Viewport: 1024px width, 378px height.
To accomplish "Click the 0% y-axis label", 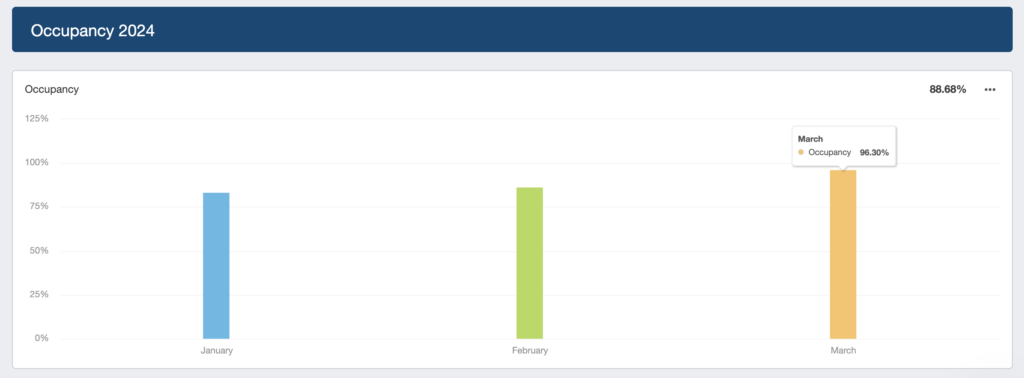I will coord(40,338).
